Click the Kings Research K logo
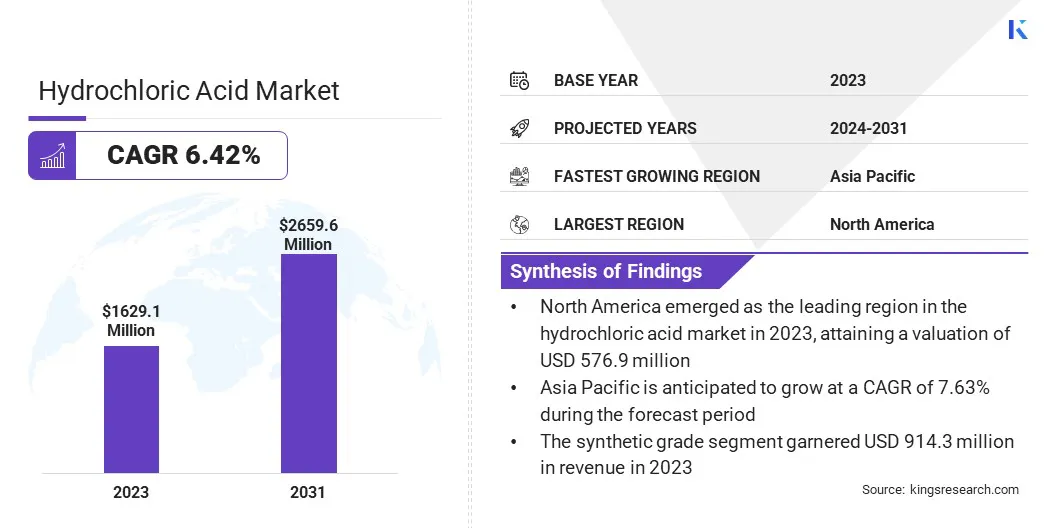 (1018, 29)
